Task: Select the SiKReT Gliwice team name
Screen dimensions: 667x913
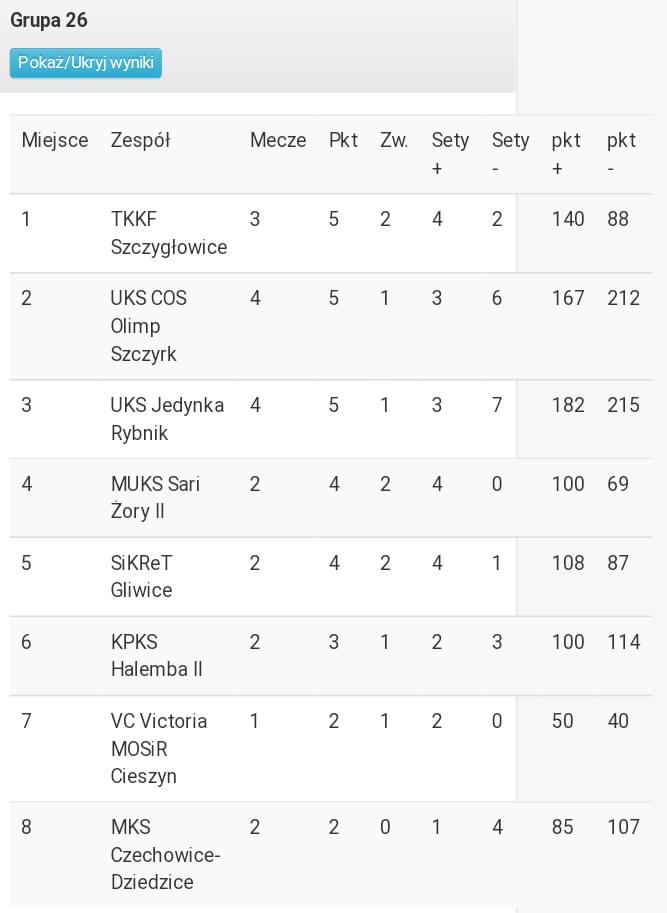Action: (141, 576)
